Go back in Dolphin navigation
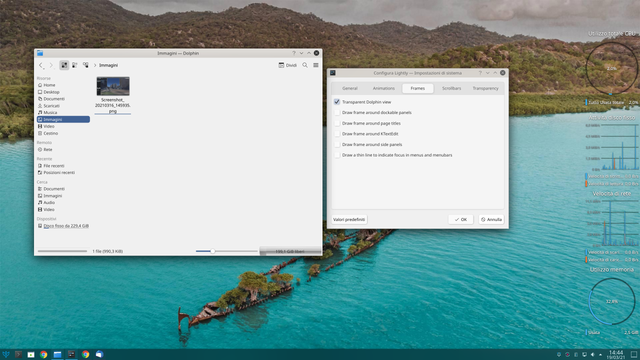This screenshot has height=360, width=640. [41, 65]
